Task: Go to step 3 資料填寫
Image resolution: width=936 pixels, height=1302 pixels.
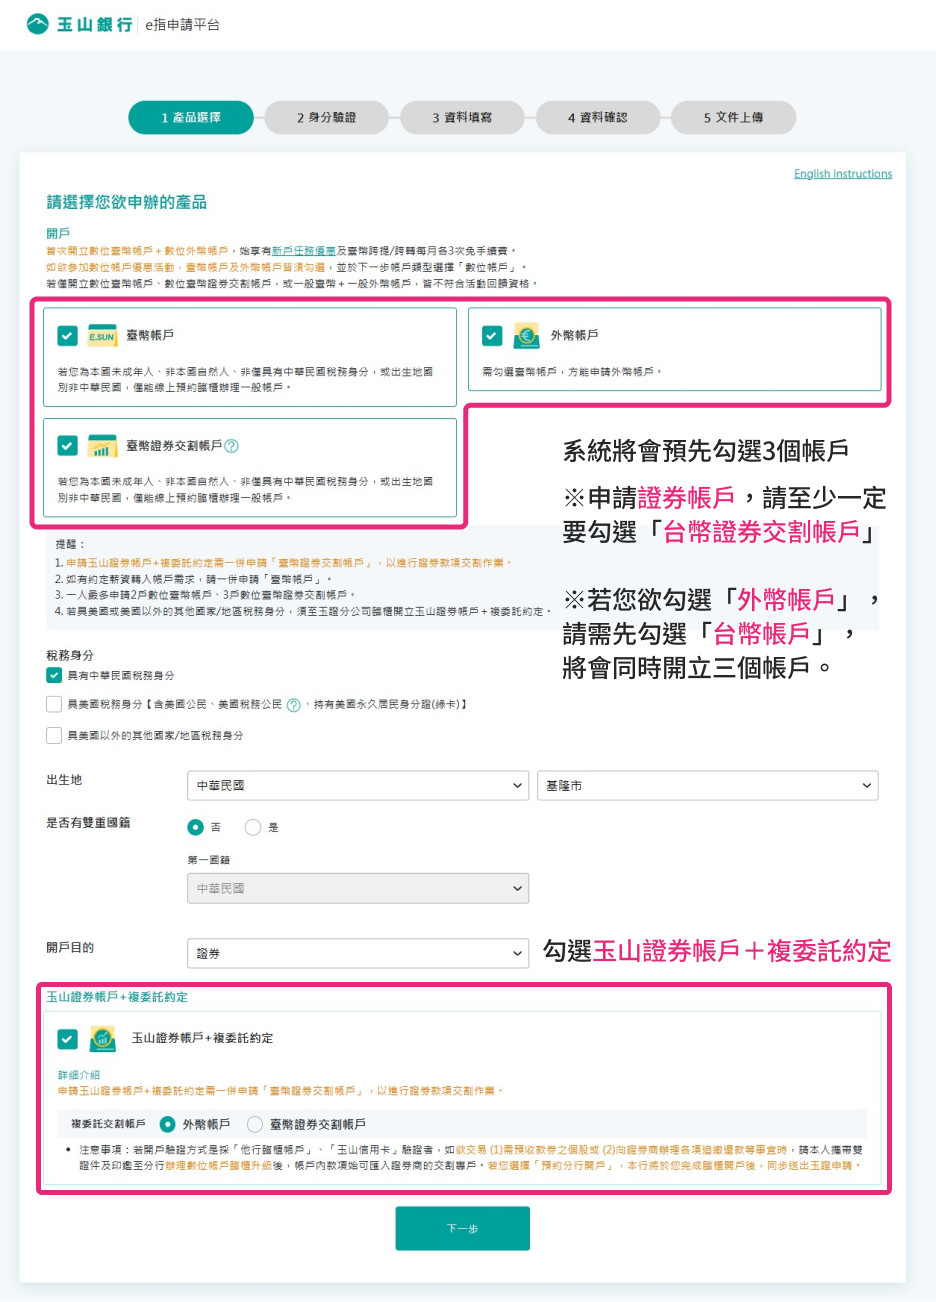Action: (462, 117)
